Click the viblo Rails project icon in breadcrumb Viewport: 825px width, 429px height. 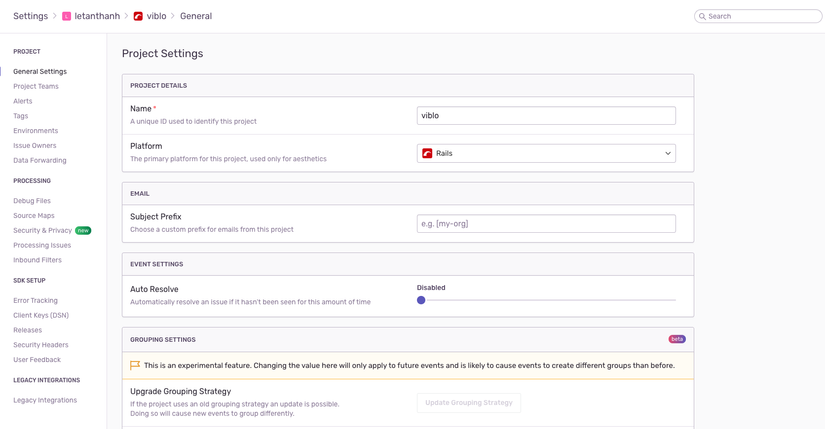(138, 16)
